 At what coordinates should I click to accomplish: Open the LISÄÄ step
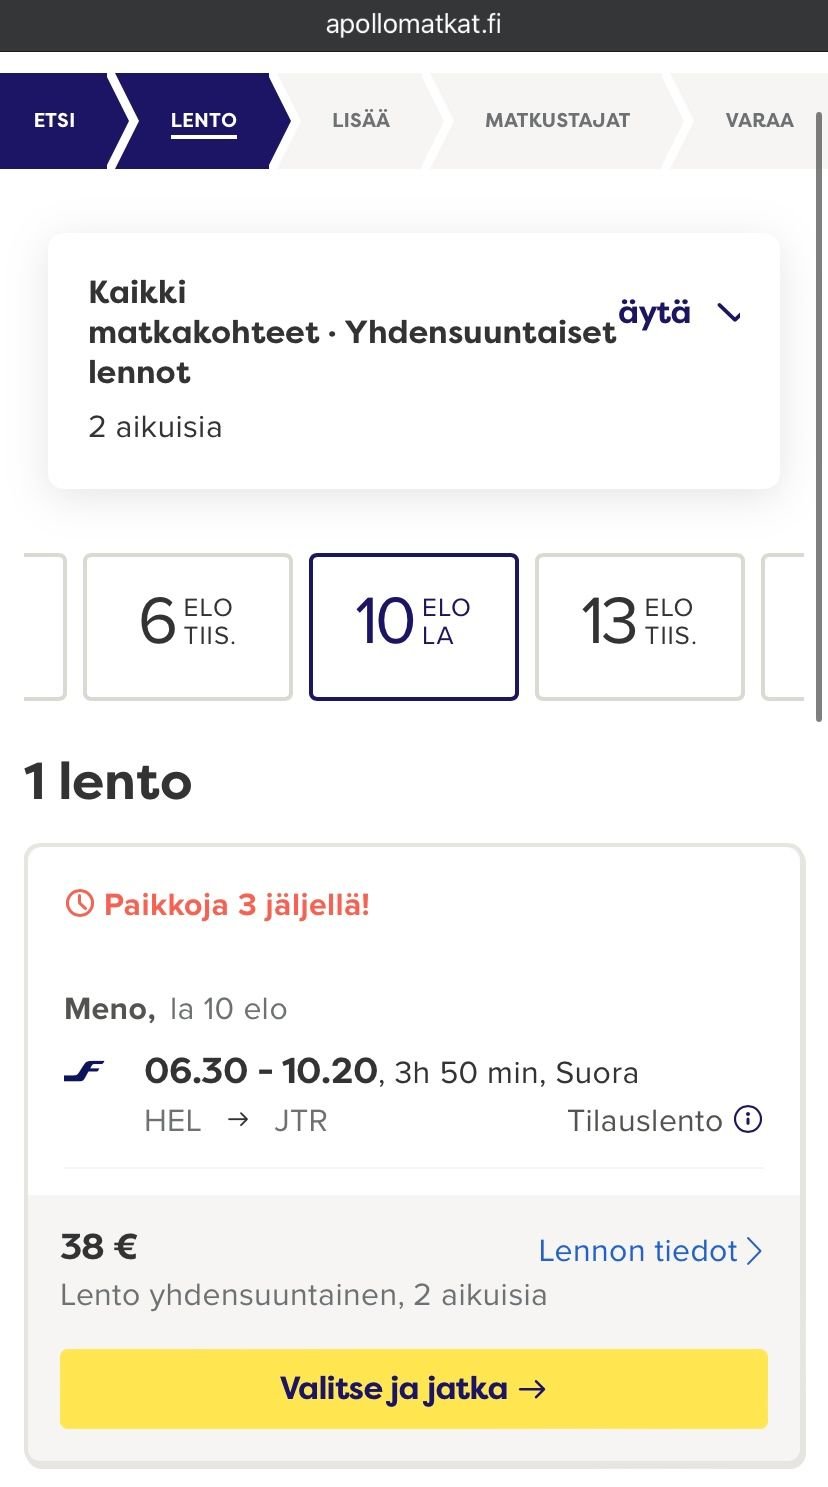[361, 120]
